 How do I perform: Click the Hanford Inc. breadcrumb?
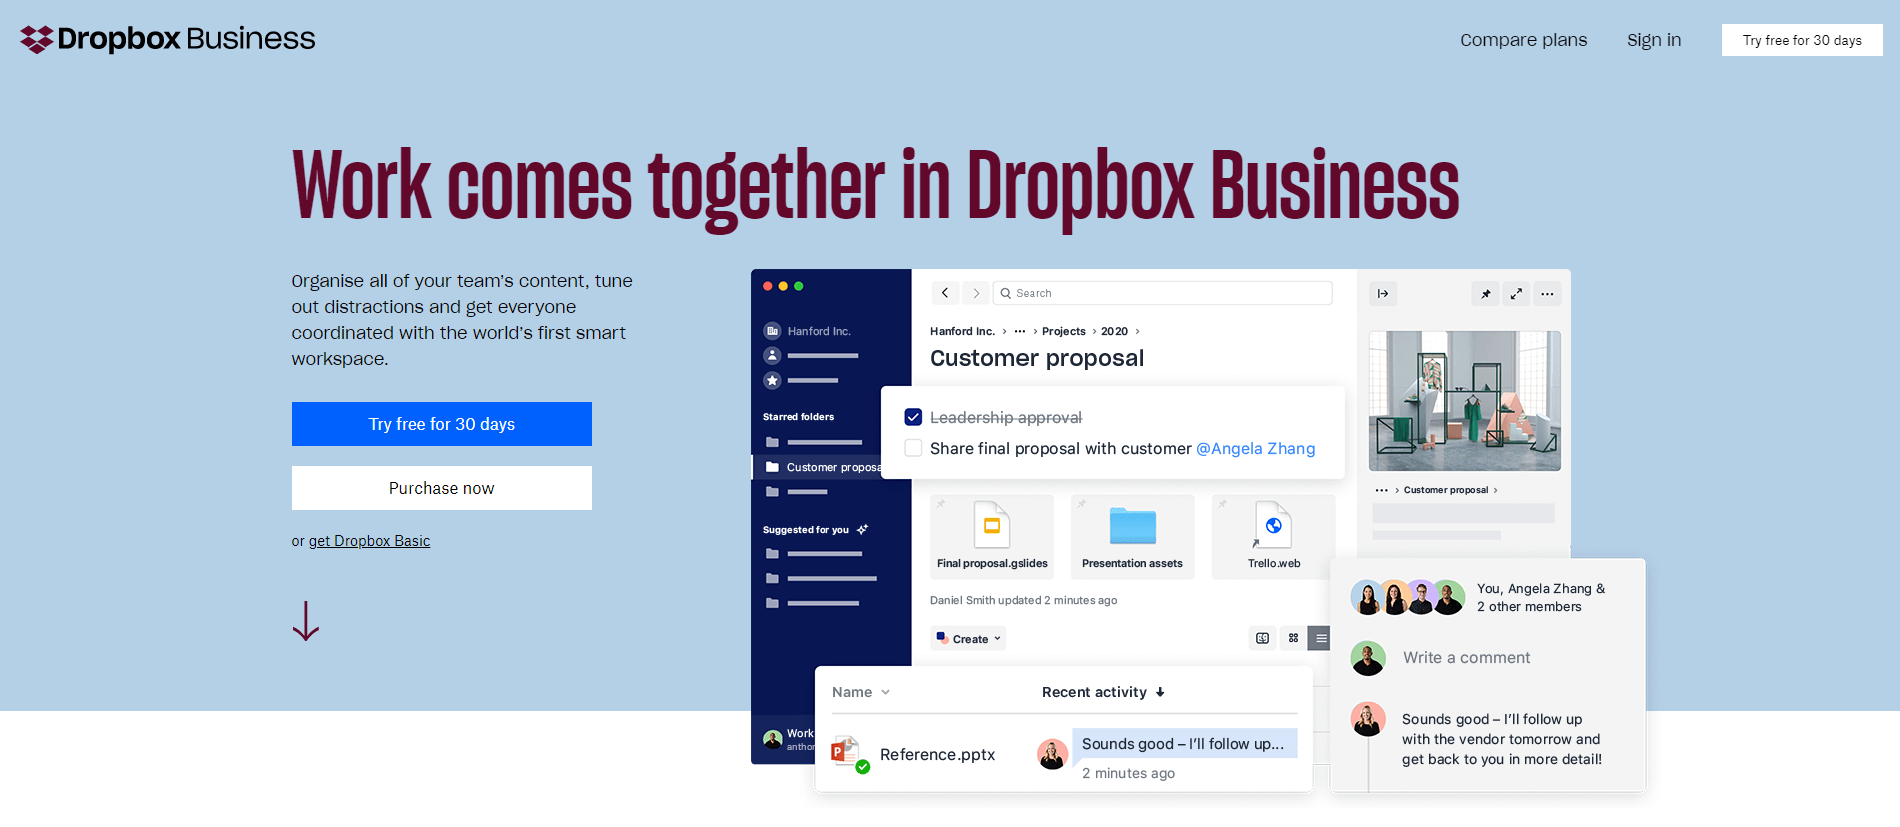(962, 331)
